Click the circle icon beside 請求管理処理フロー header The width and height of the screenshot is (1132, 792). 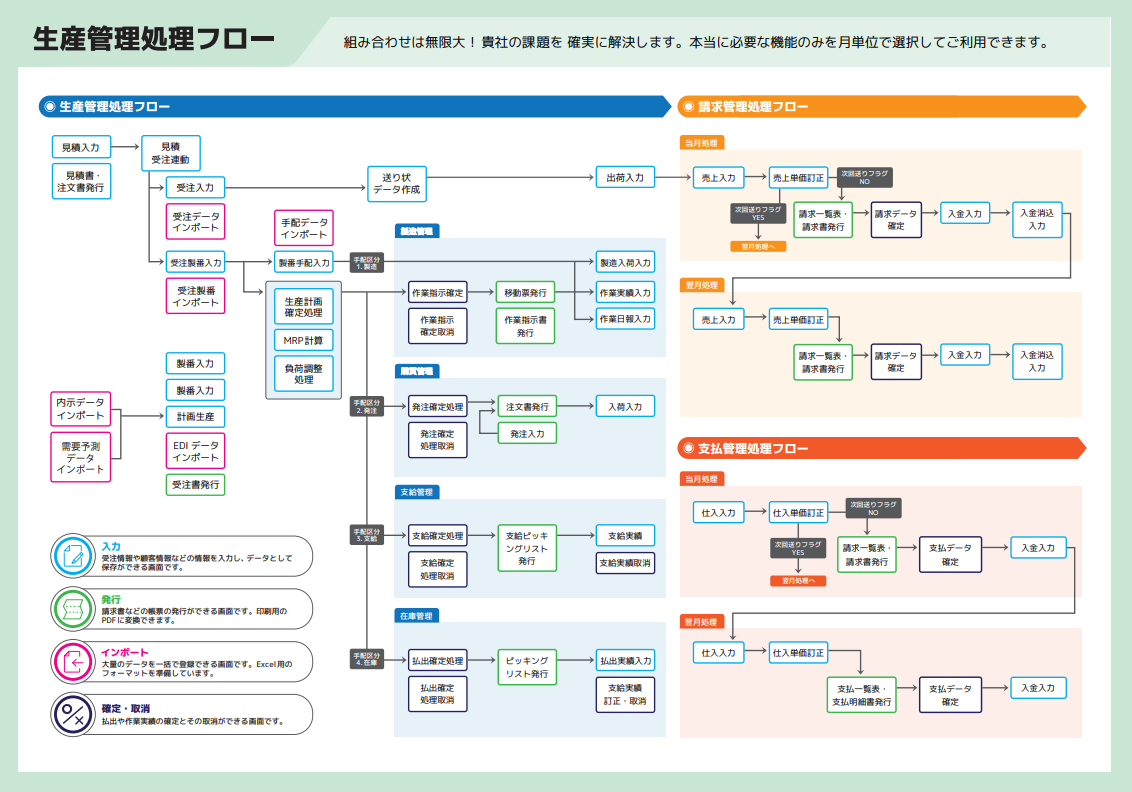[x=687, y=107]
